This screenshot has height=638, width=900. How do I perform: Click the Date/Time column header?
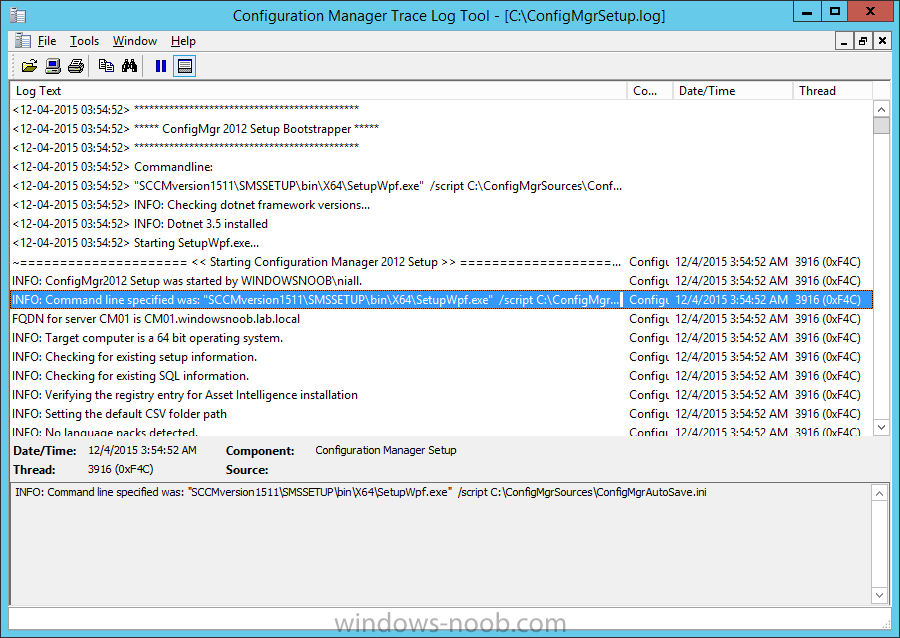click(x=733, y=91)
